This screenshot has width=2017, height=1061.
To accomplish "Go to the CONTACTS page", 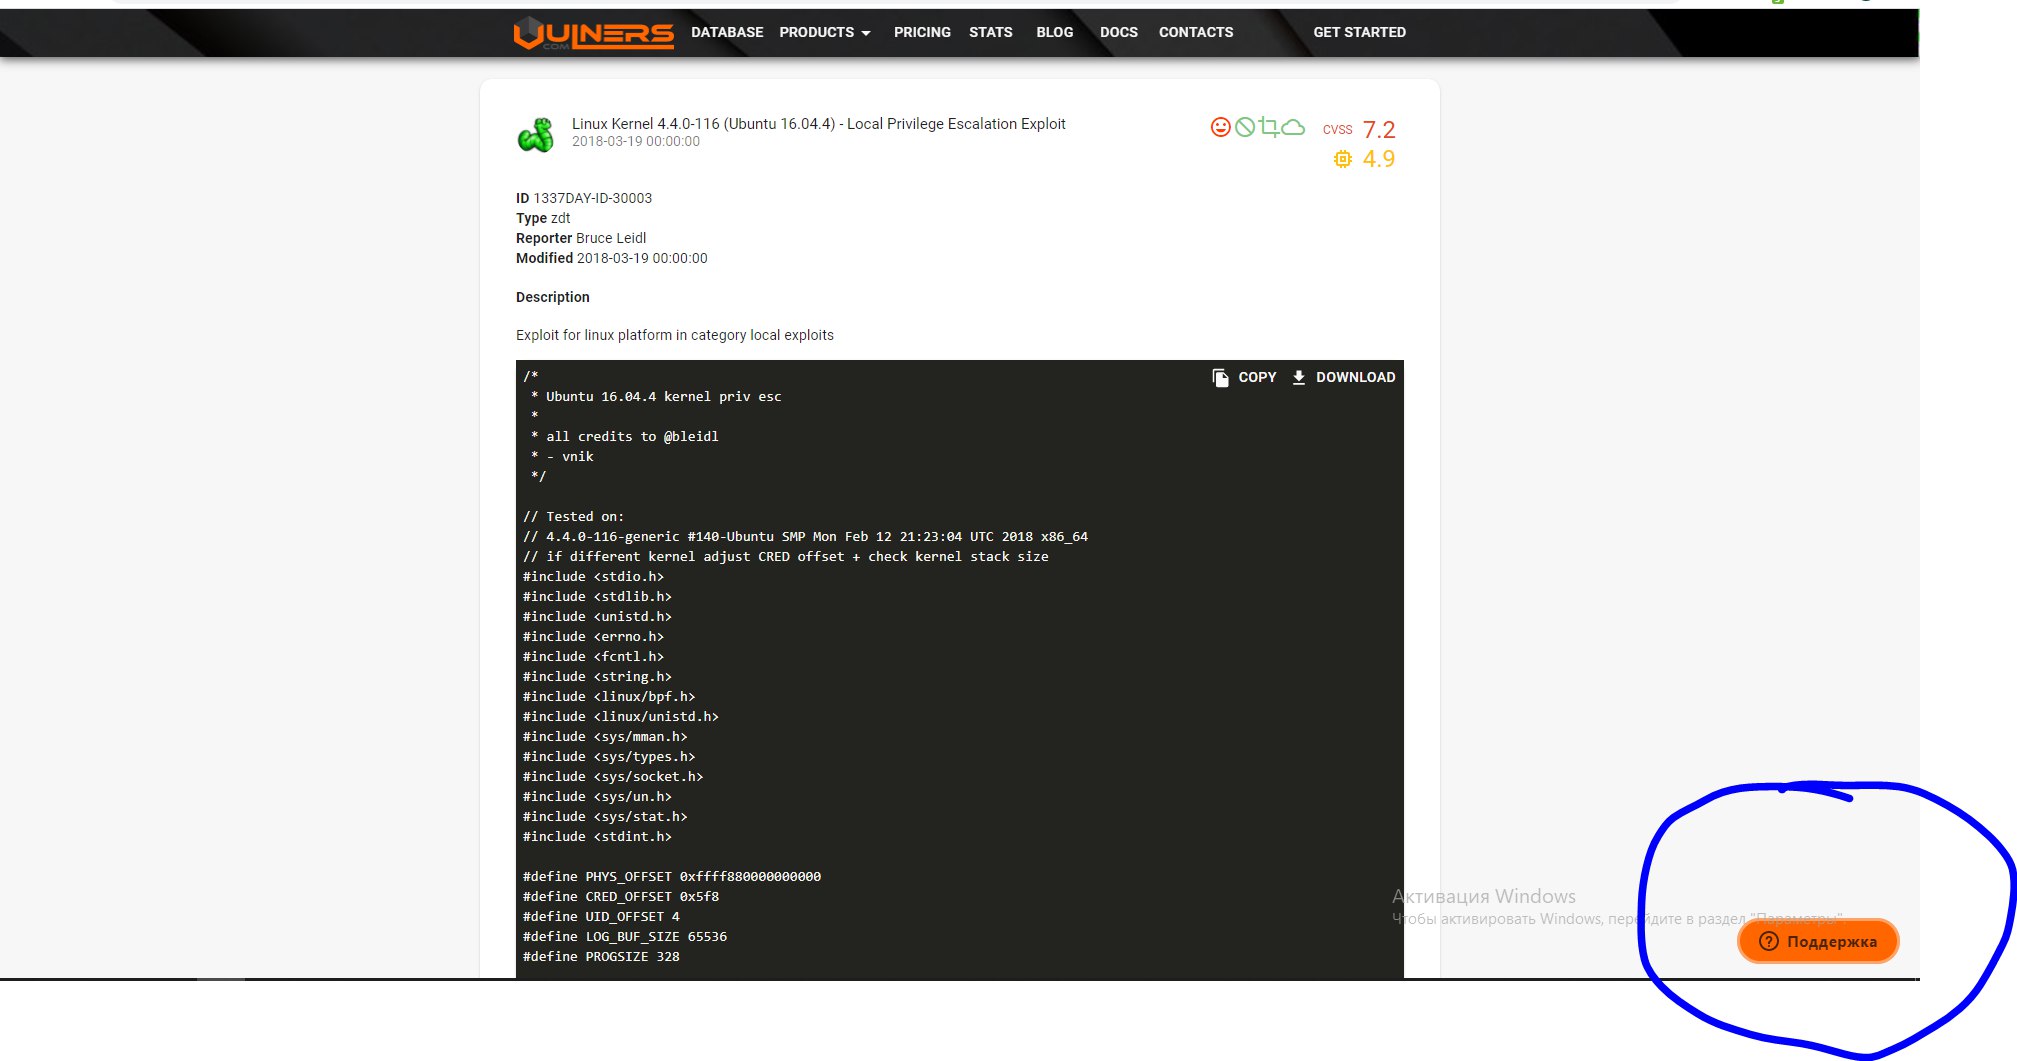I will (x=1196, y=32).
